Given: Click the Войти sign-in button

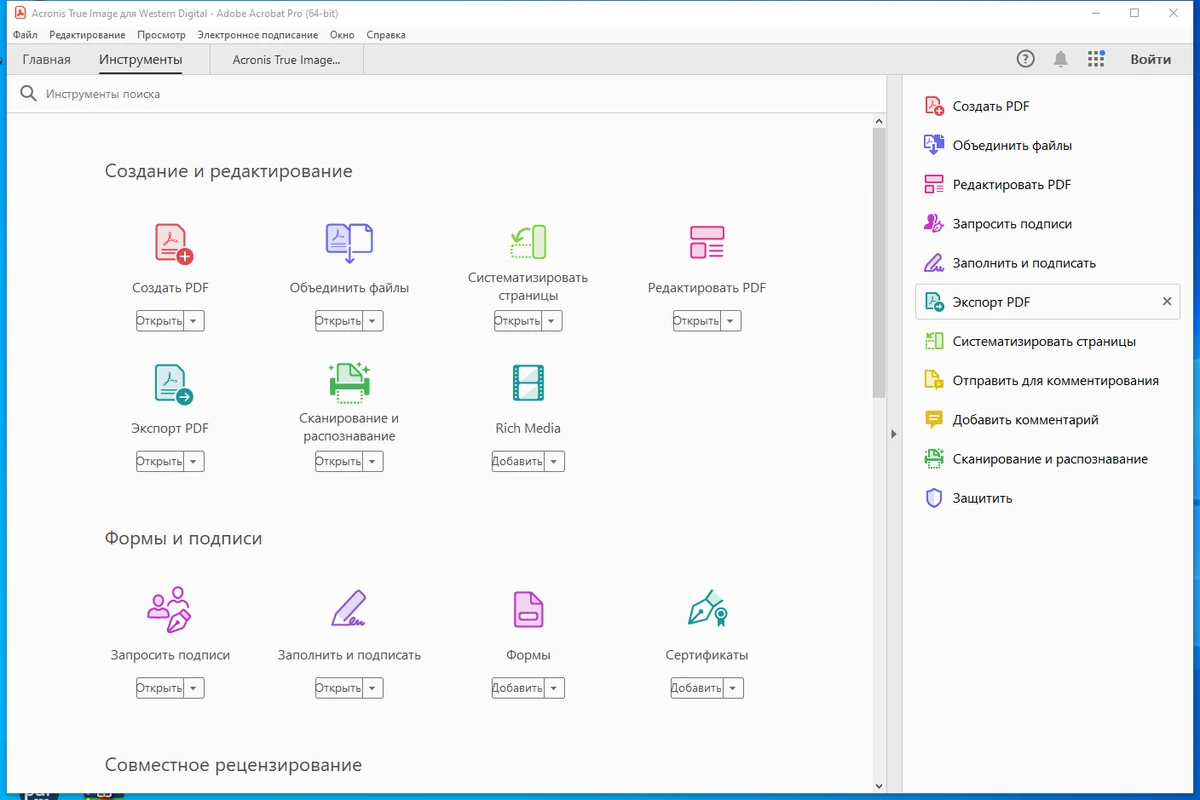Looking at the screenshot, I should coord(1151,59).
